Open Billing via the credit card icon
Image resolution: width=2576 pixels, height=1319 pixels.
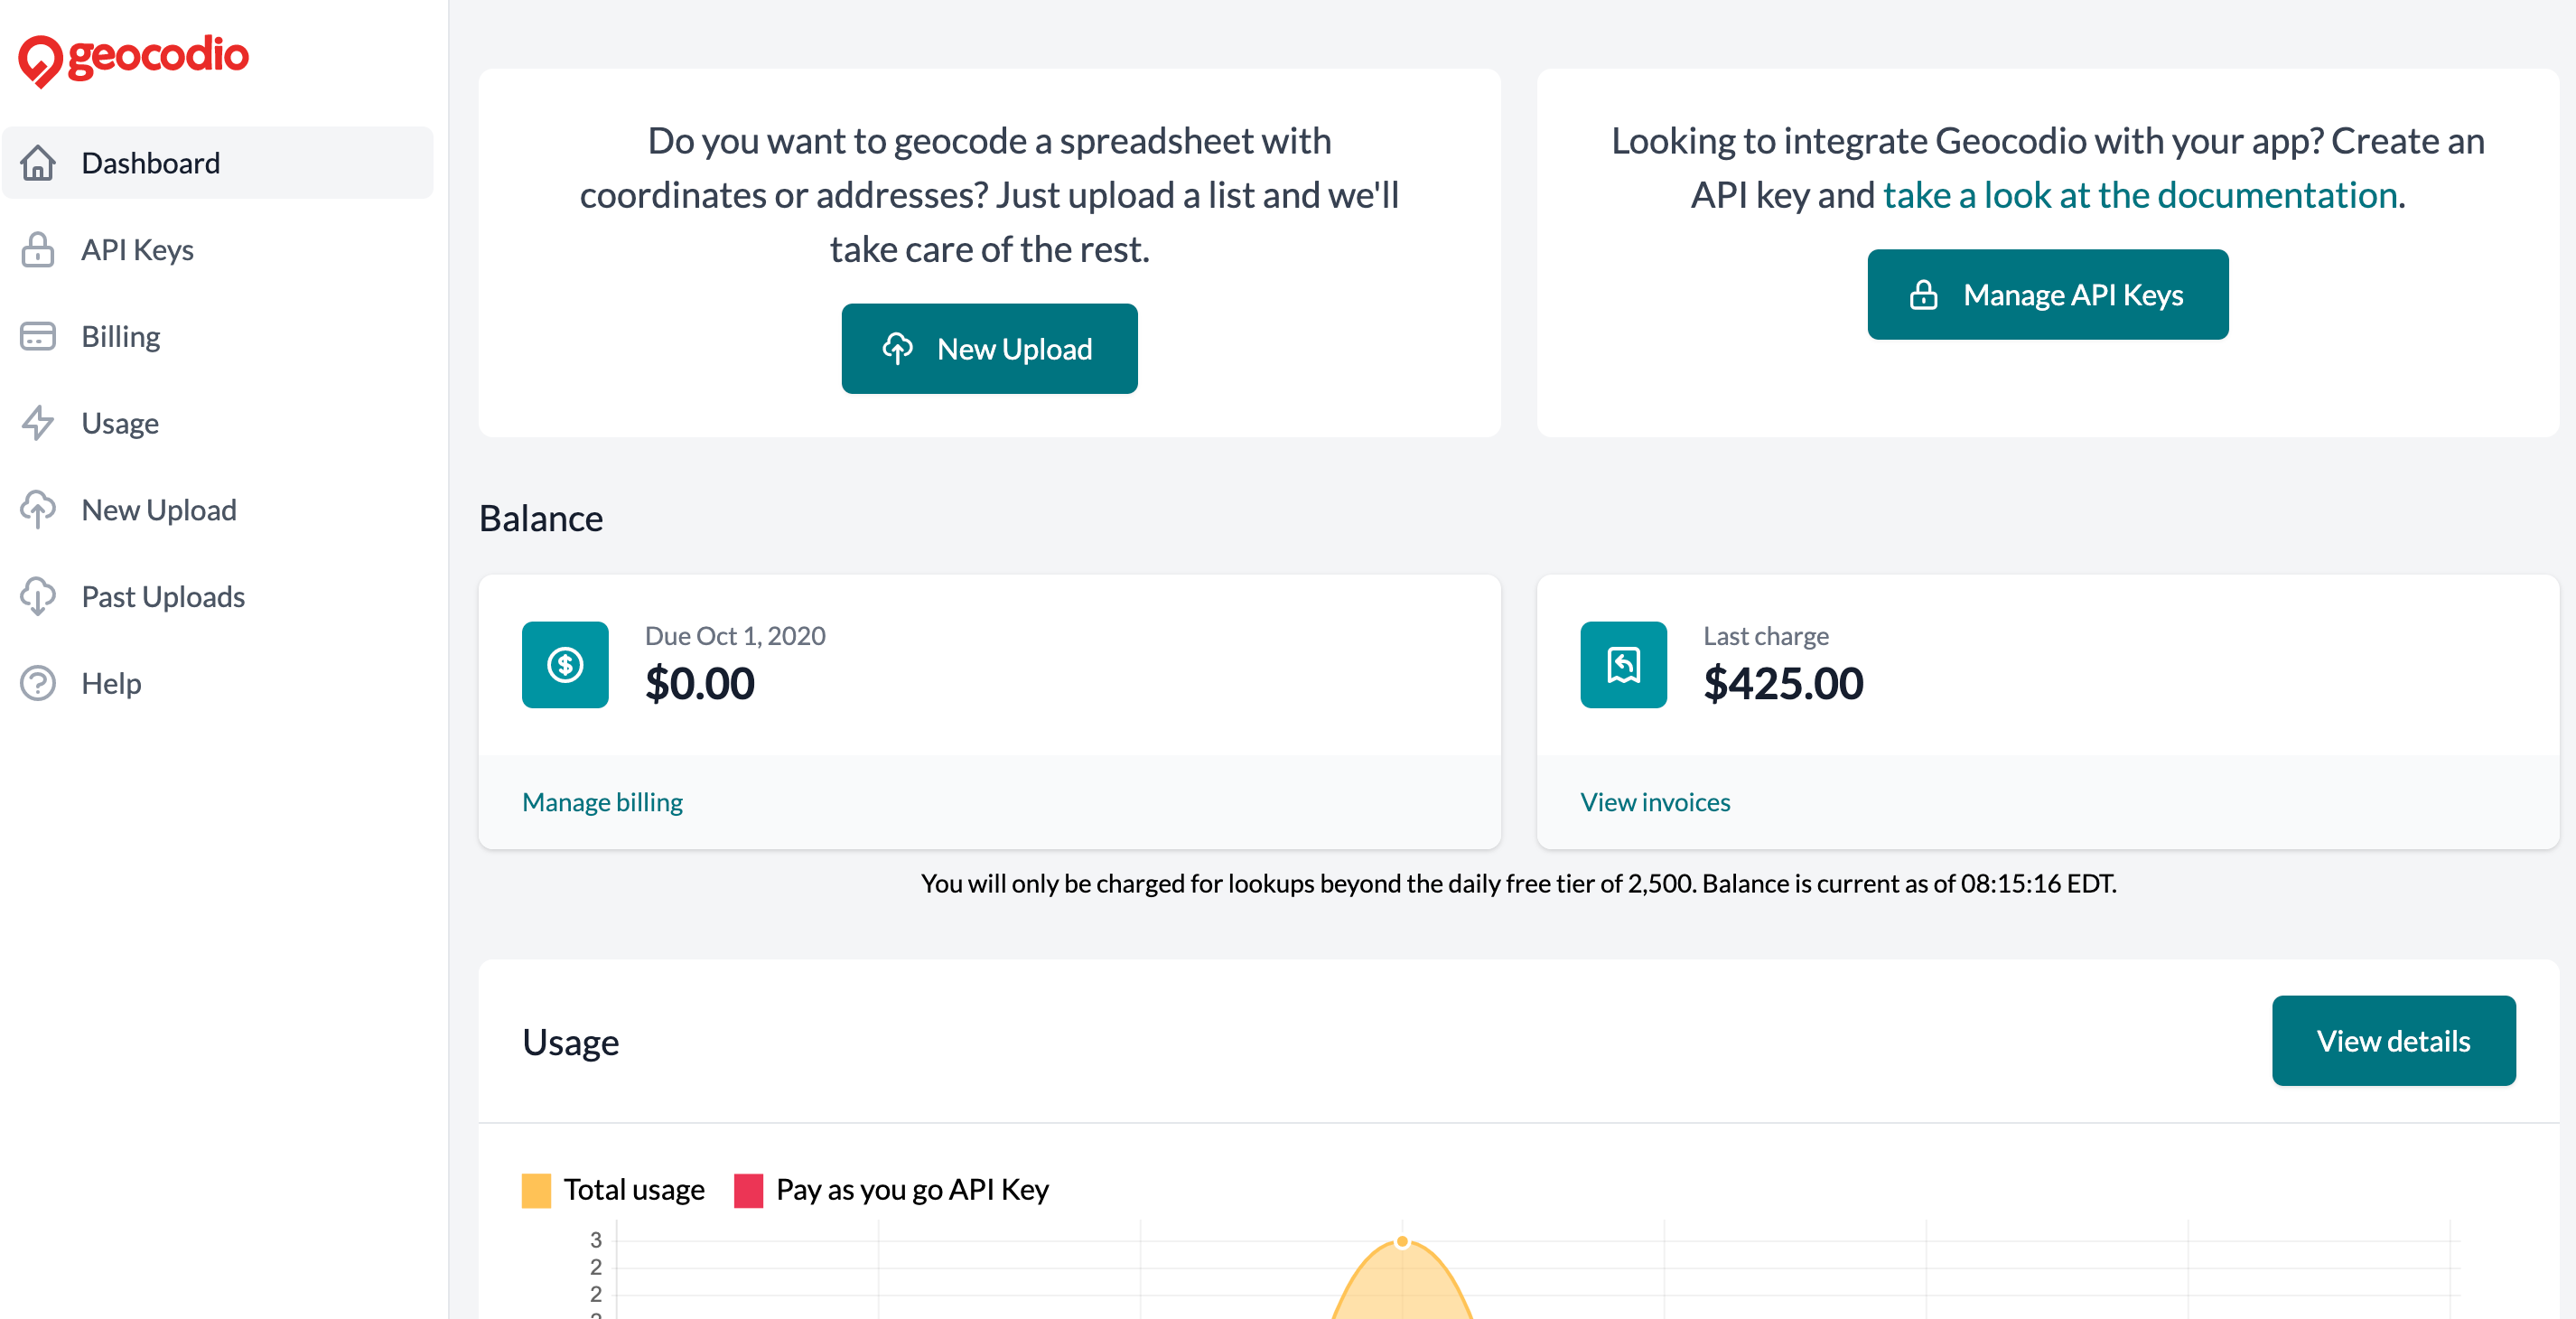(x=38, y=336)
